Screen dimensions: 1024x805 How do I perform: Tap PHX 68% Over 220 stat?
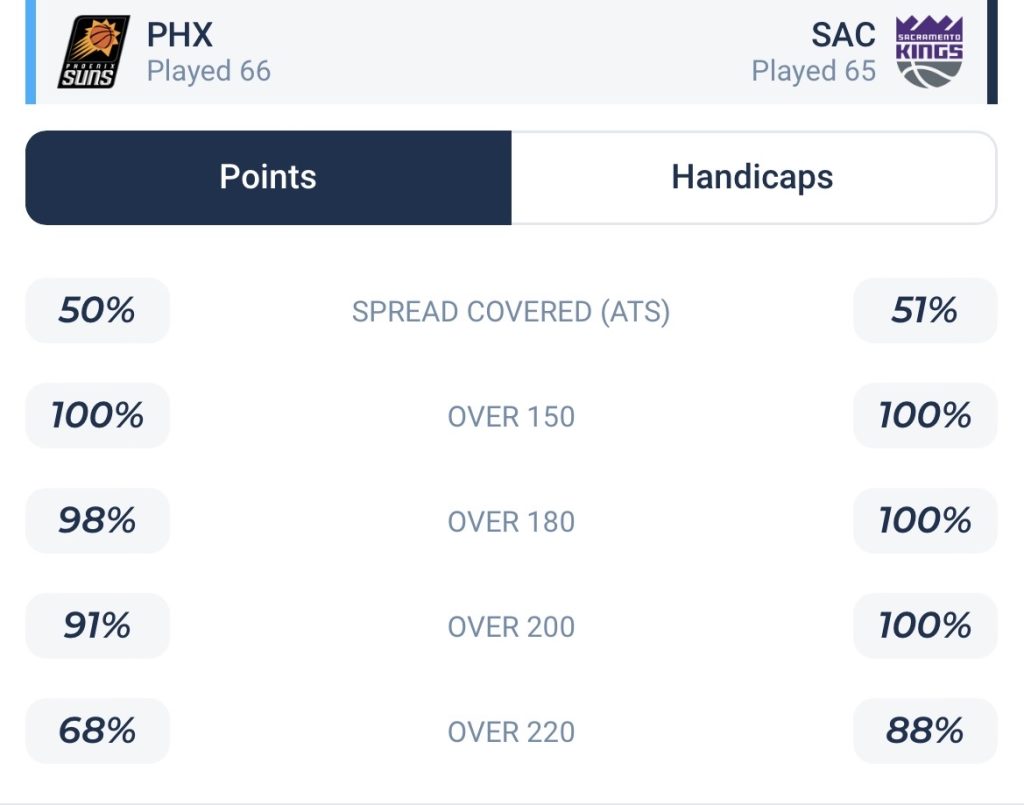(x=97, y=731)
